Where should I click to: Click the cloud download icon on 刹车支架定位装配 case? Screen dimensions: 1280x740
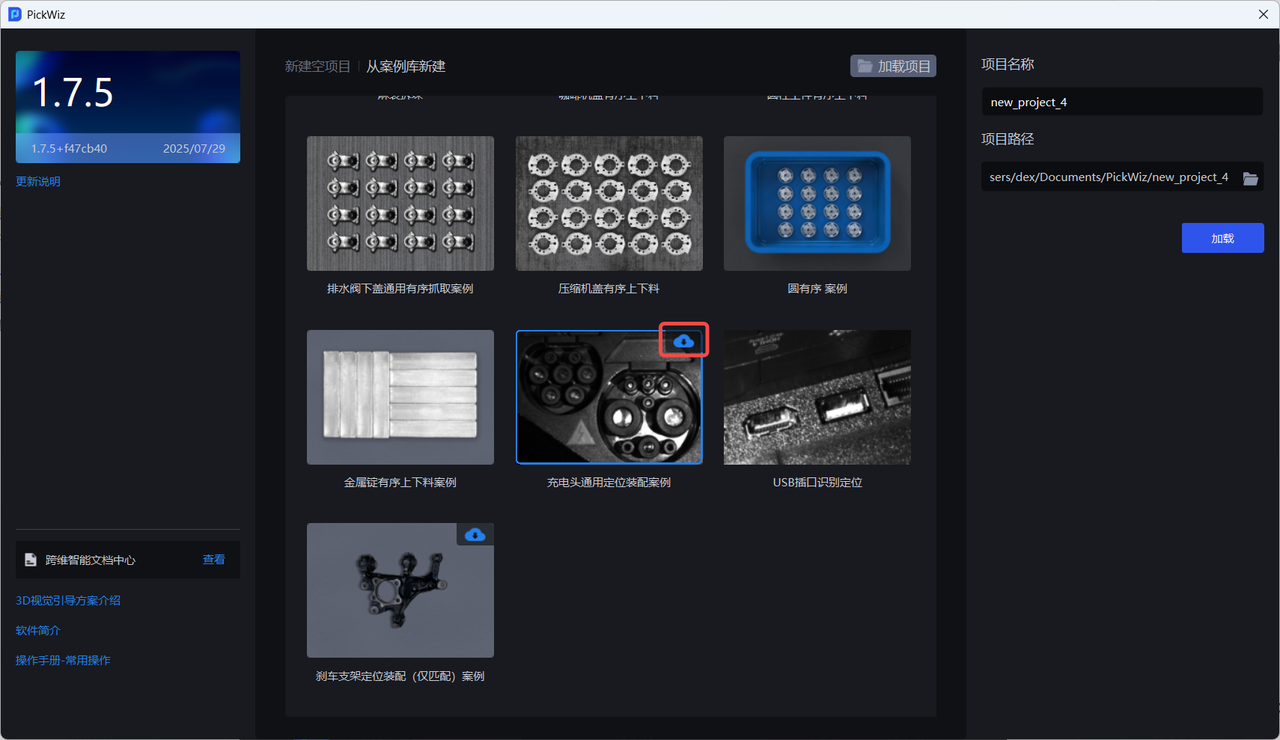[x=475, y=535]
